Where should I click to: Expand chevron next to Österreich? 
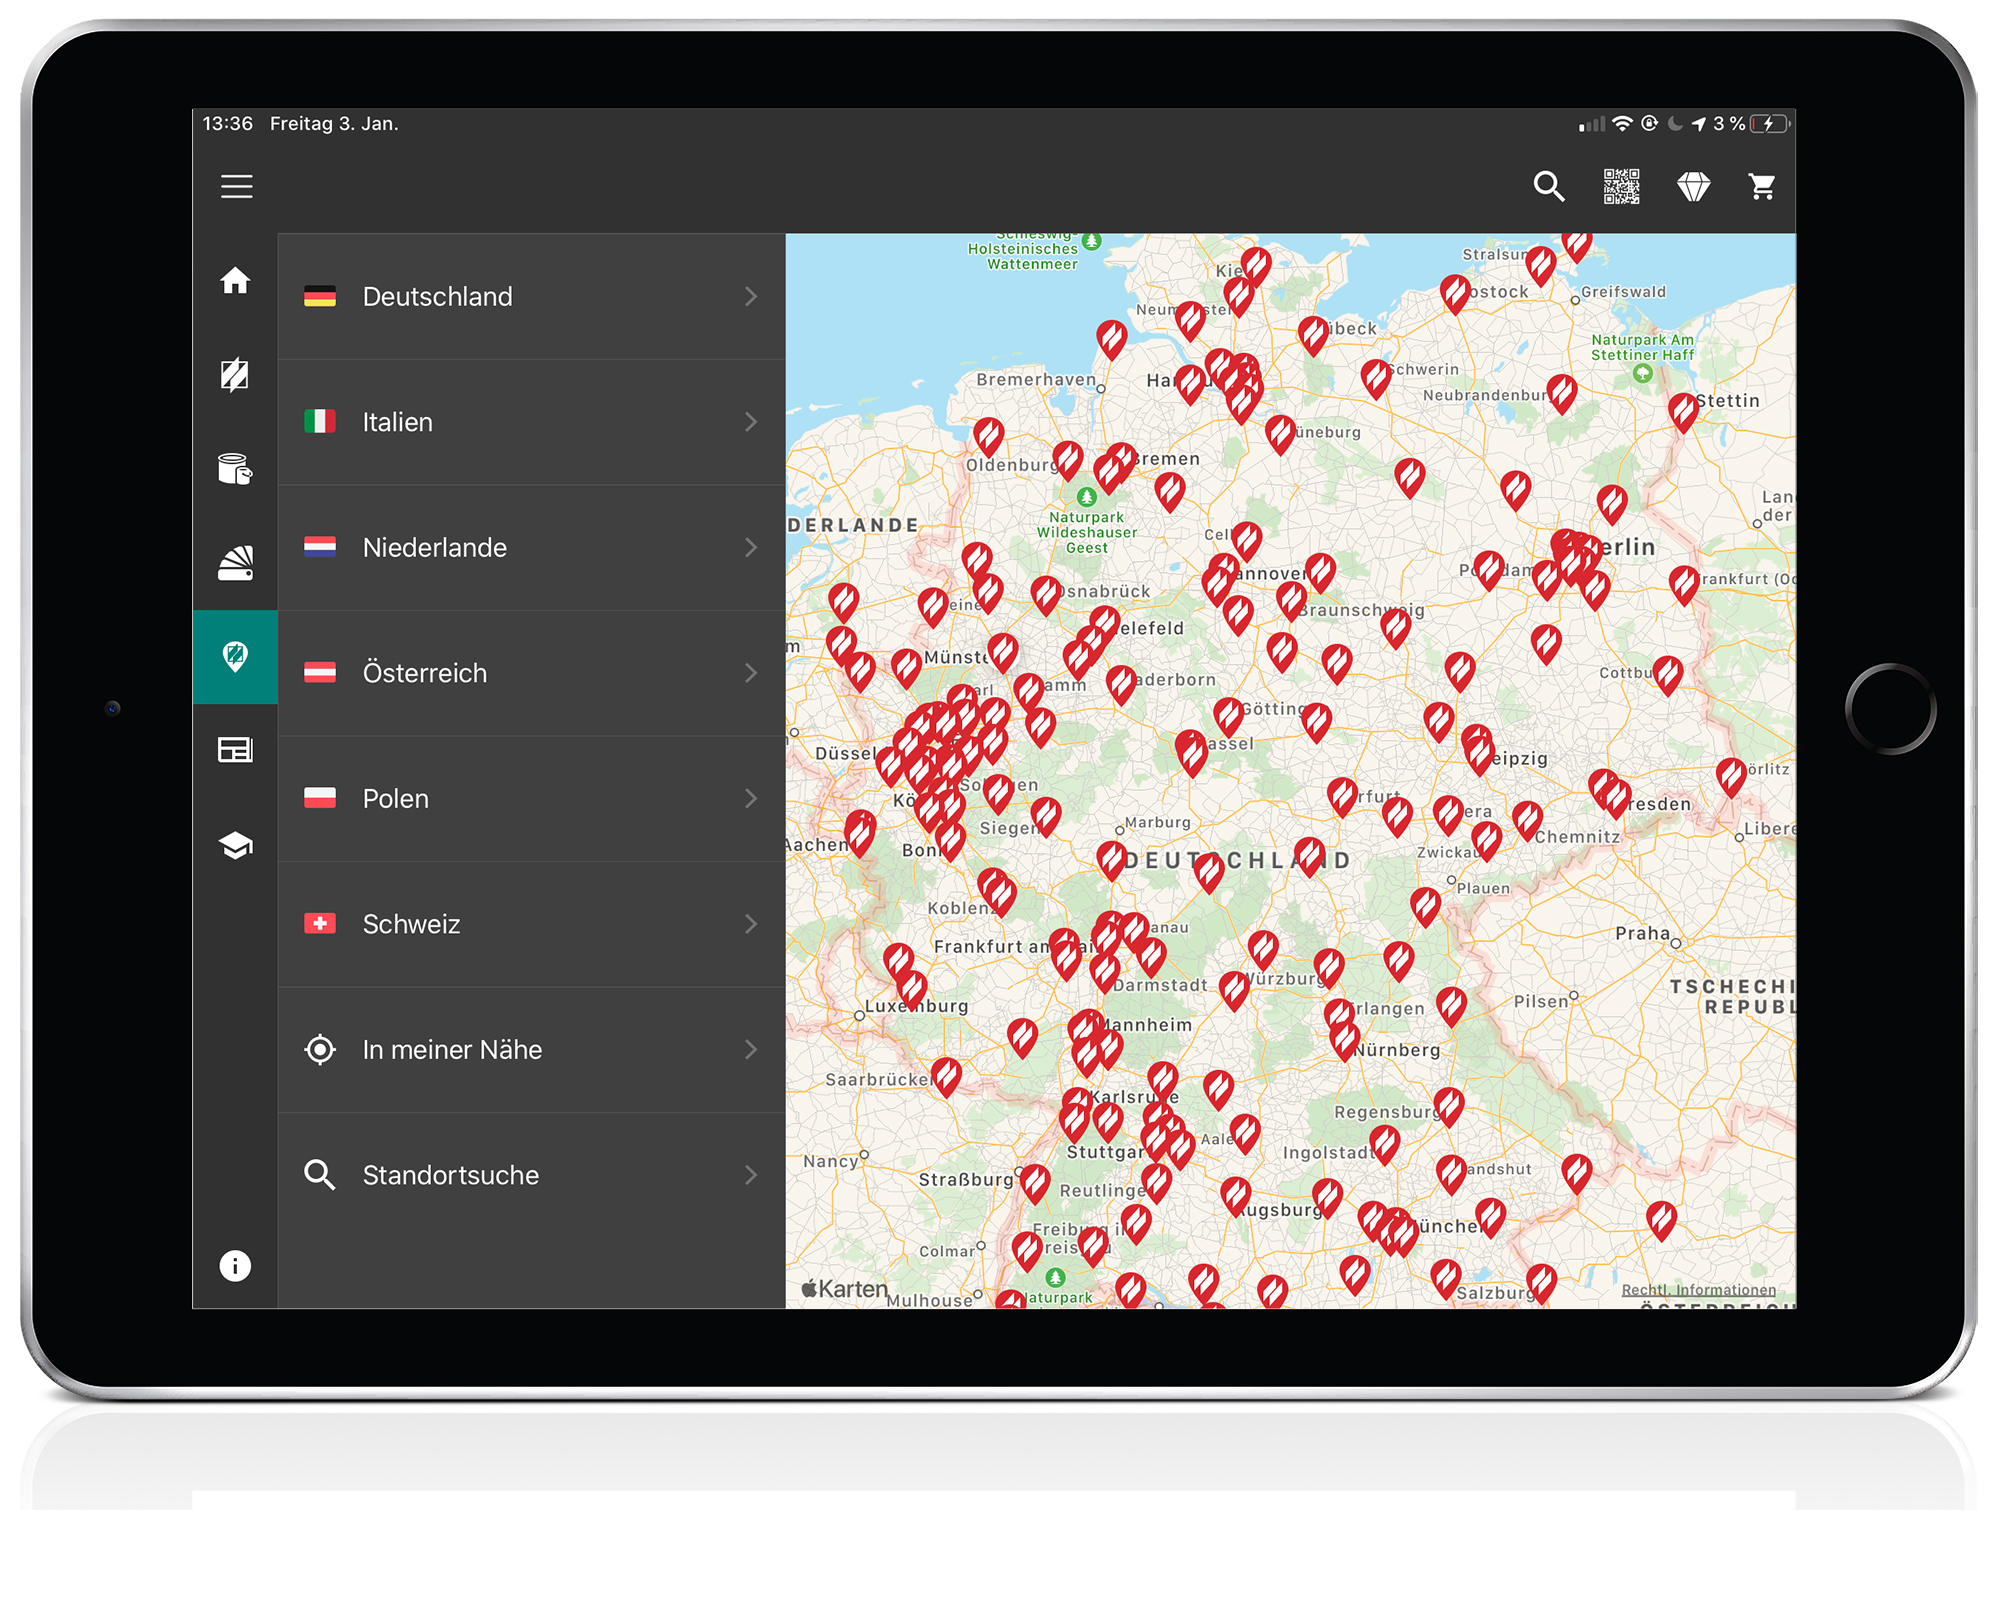(751, 673)
